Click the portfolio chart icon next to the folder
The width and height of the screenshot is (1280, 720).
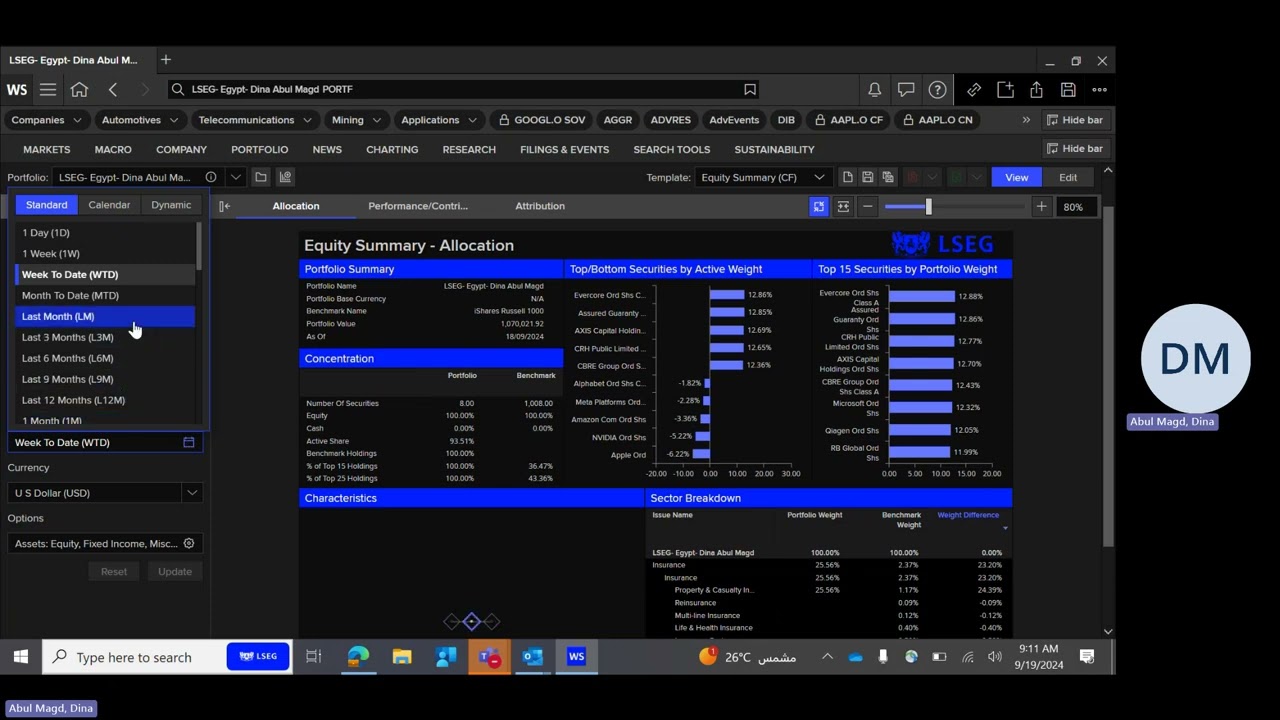click(x=285, y=177)
